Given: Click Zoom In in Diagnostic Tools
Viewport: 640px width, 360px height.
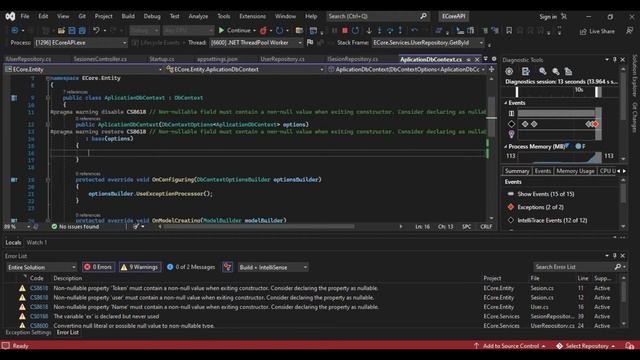Looking at the screenshot, I should click(542, 71).
